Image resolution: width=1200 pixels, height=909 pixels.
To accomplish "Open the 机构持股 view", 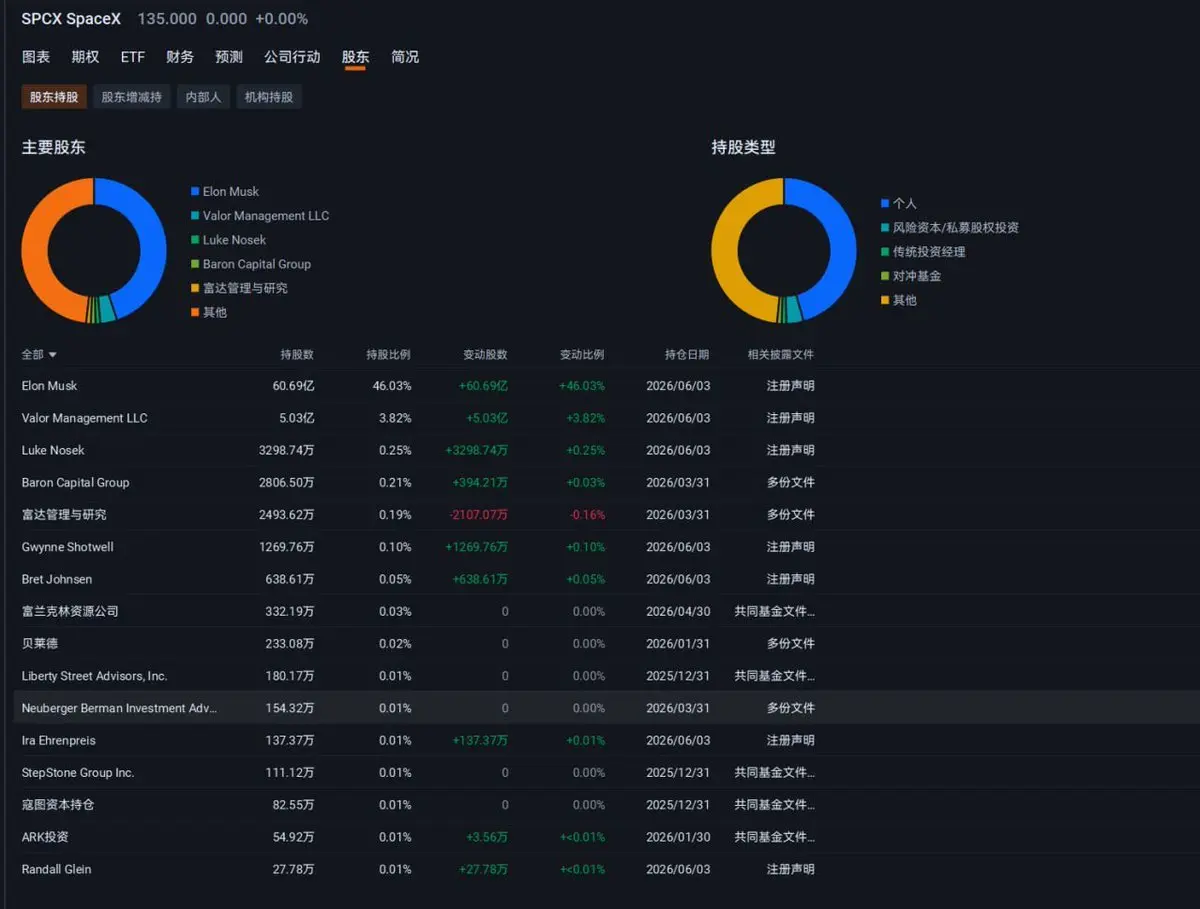I will tap(269, 97).
